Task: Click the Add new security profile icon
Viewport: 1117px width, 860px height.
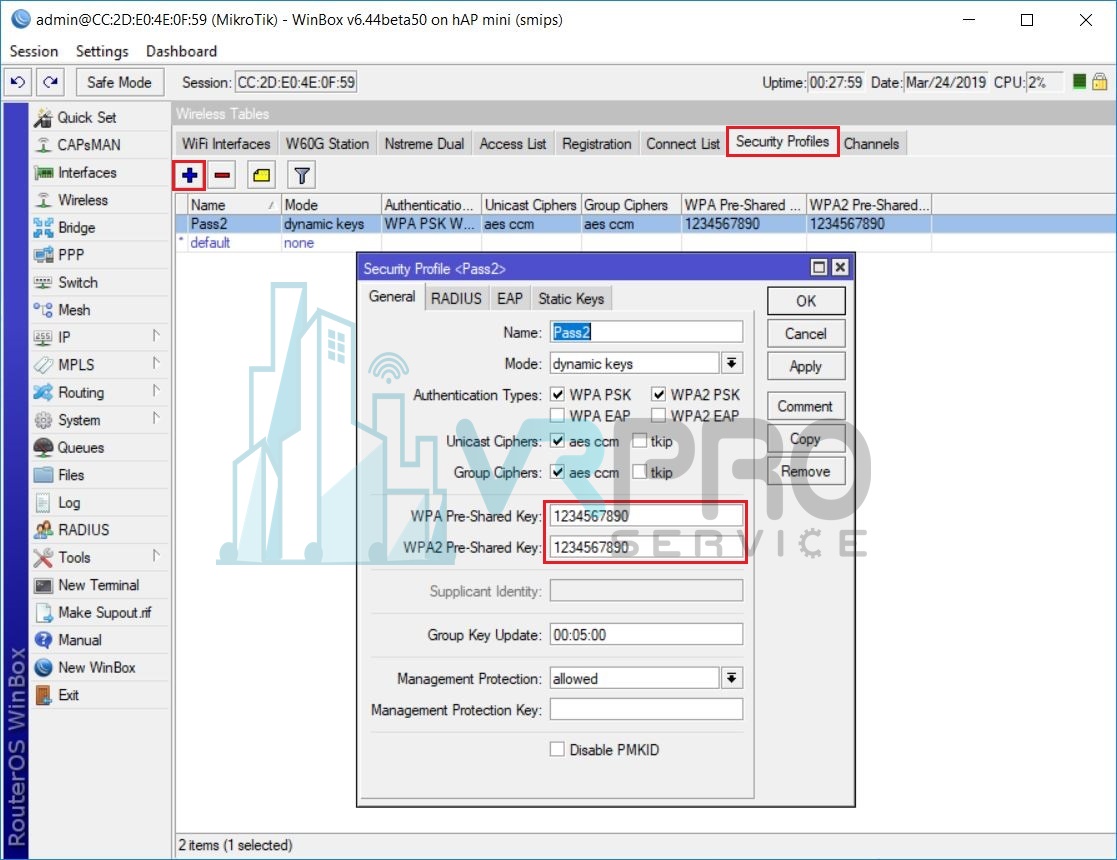Action: coord(190,175)
